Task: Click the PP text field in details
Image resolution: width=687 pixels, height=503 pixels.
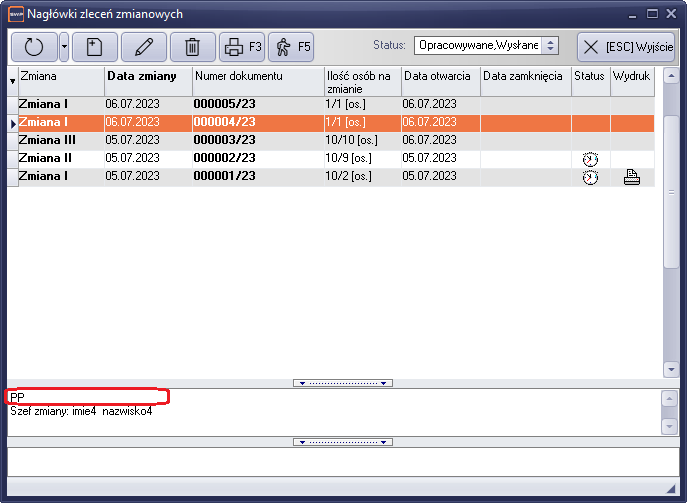Action: [x=87, y=397]
